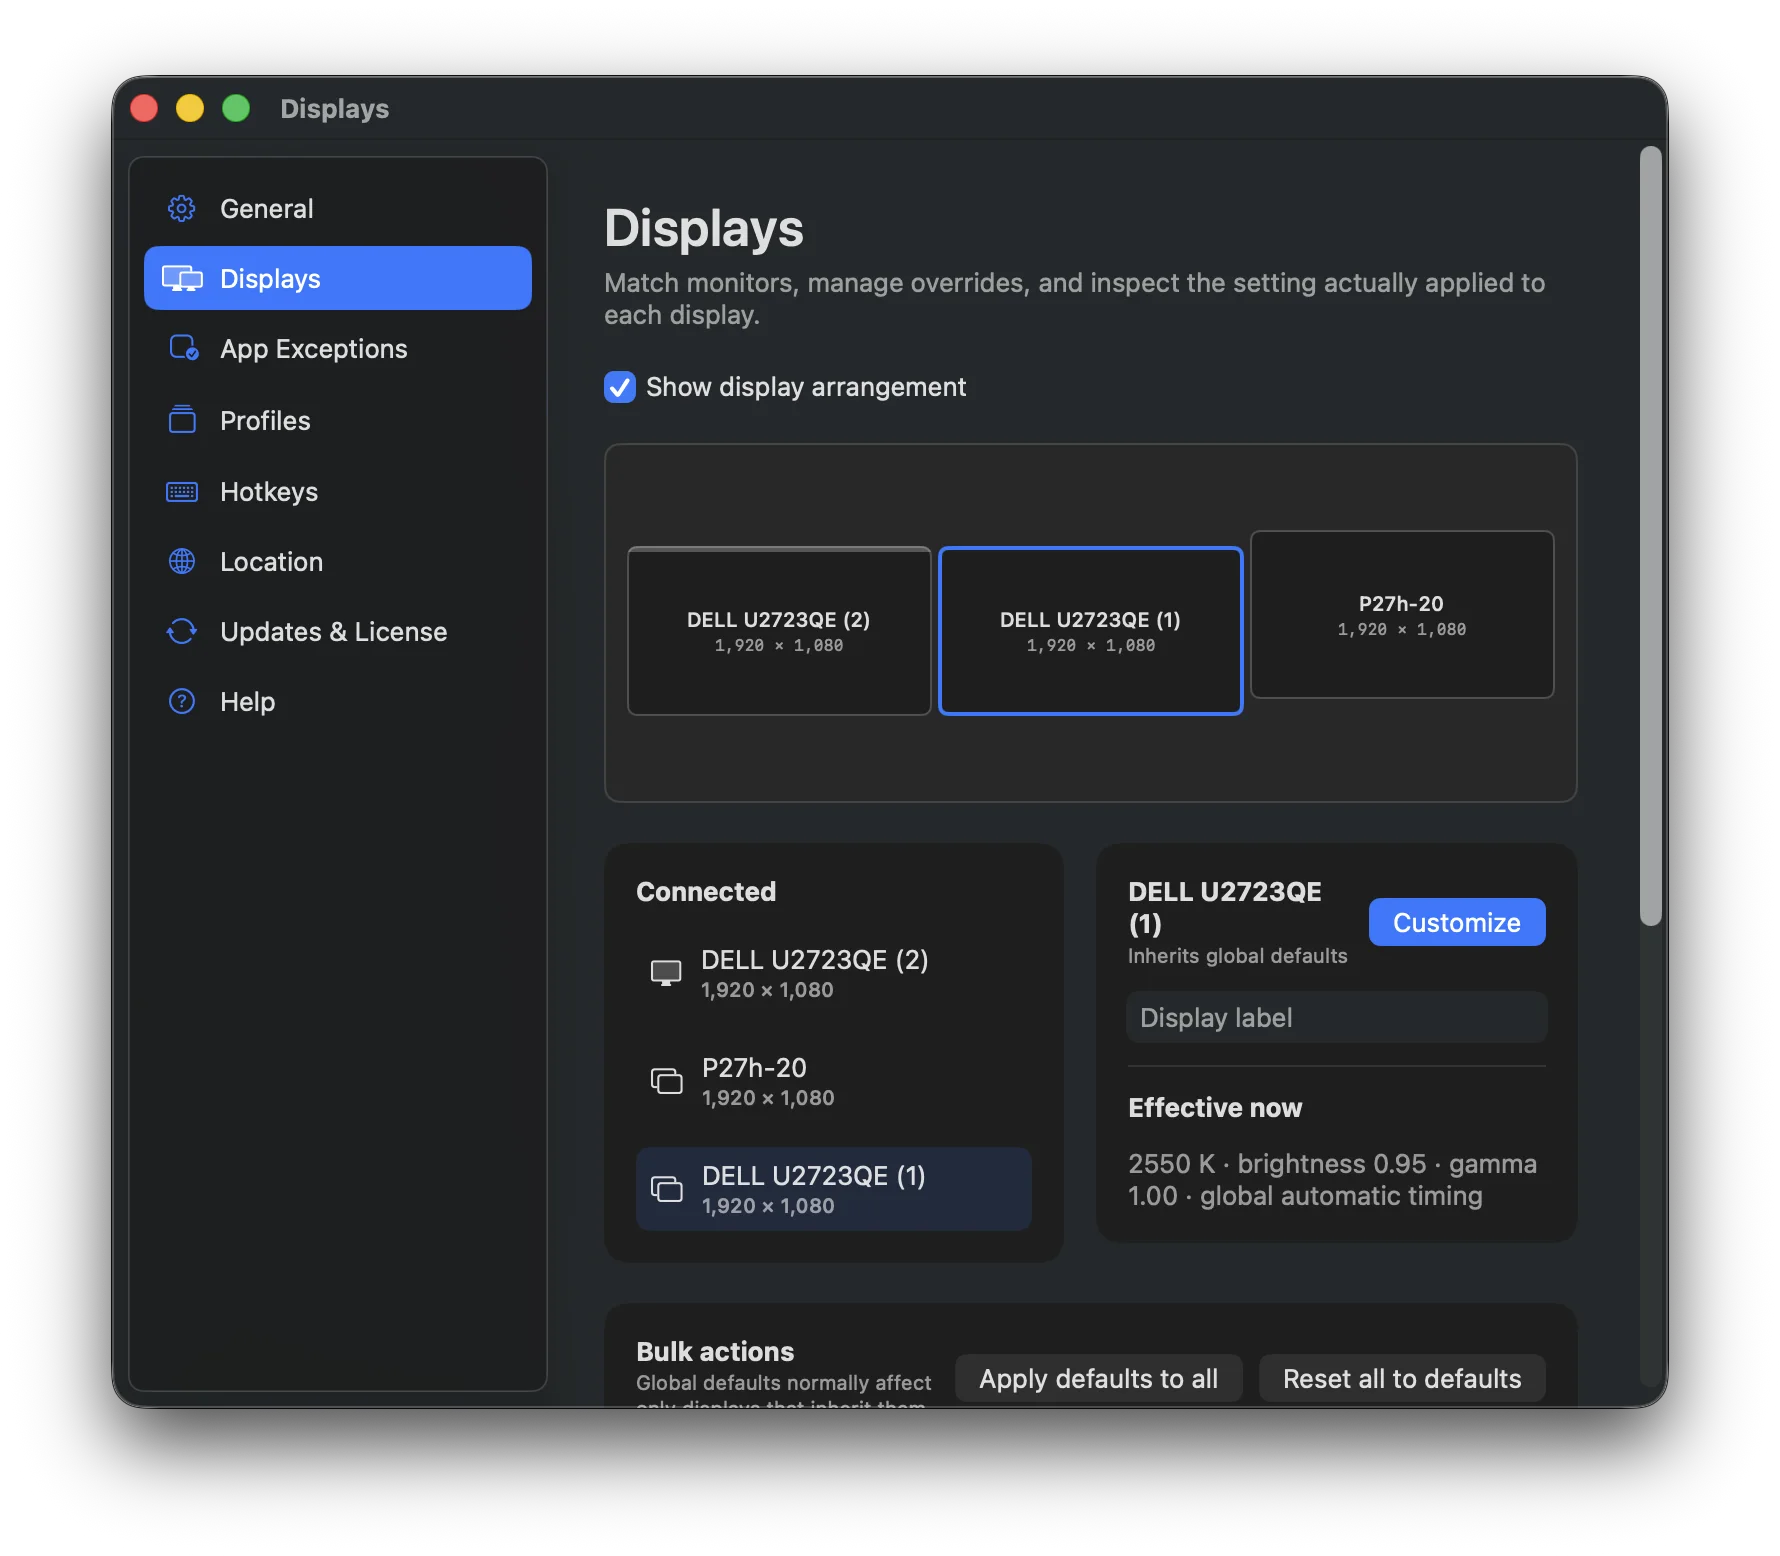The height and width of the screenshot is (1556, 1780).
Task: Click the Location globe icon
Action: pos(182,561)
